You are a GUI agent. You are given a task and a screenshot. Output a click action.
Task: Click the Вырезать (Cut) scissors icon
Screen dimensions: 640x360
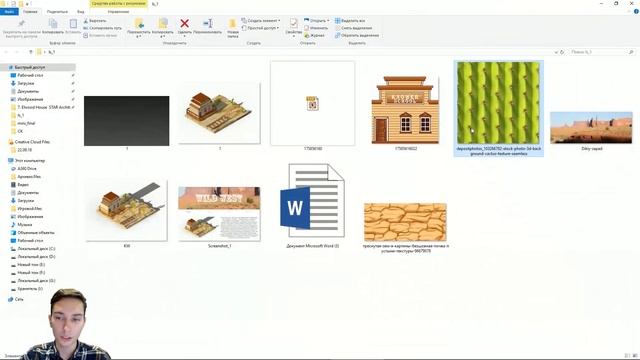tap(86, 20)
